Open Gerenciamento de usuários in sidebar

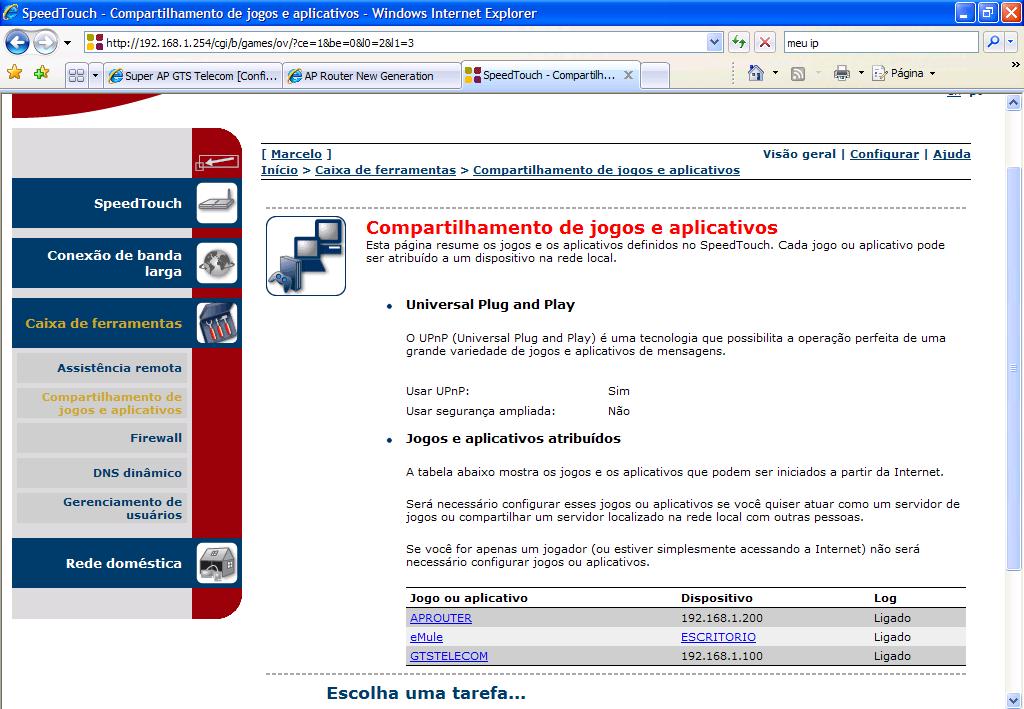pos(102,508)
